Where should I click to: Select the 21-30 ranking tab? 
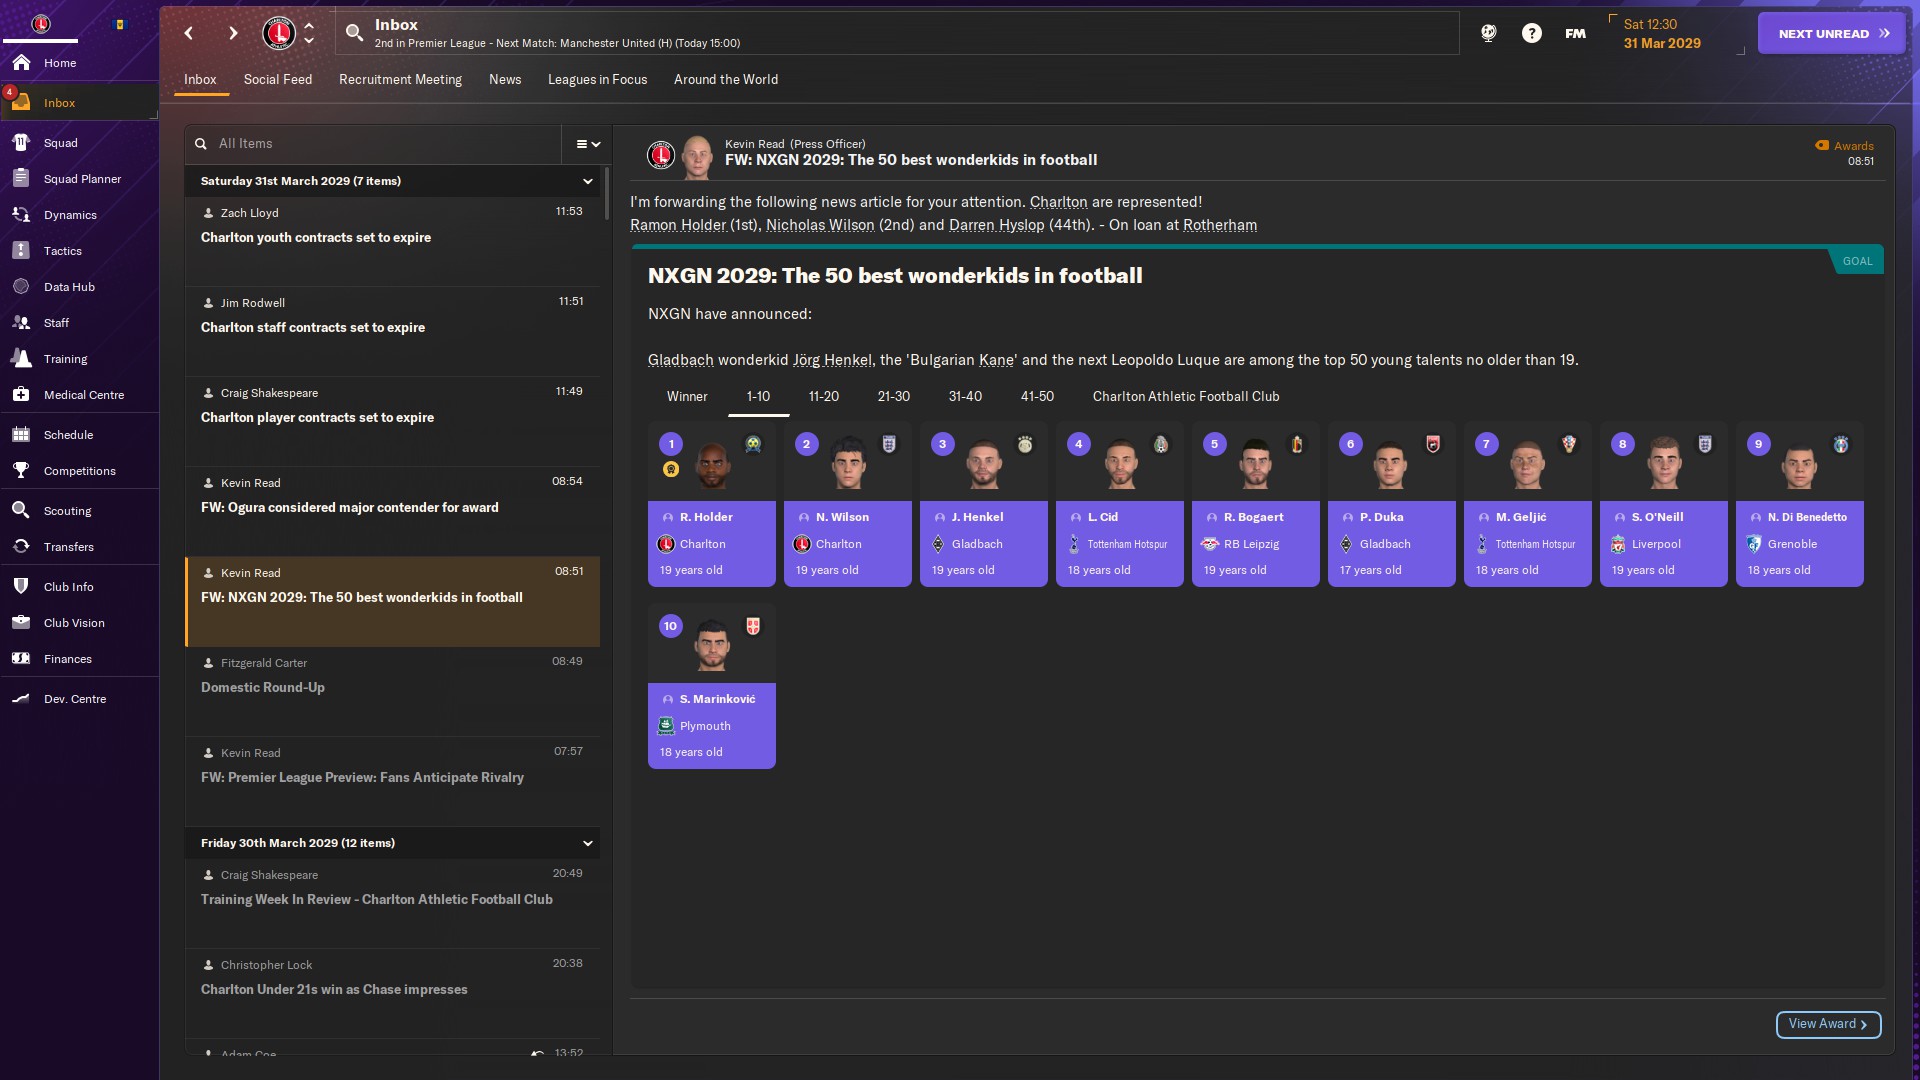(x=894, y=397)
